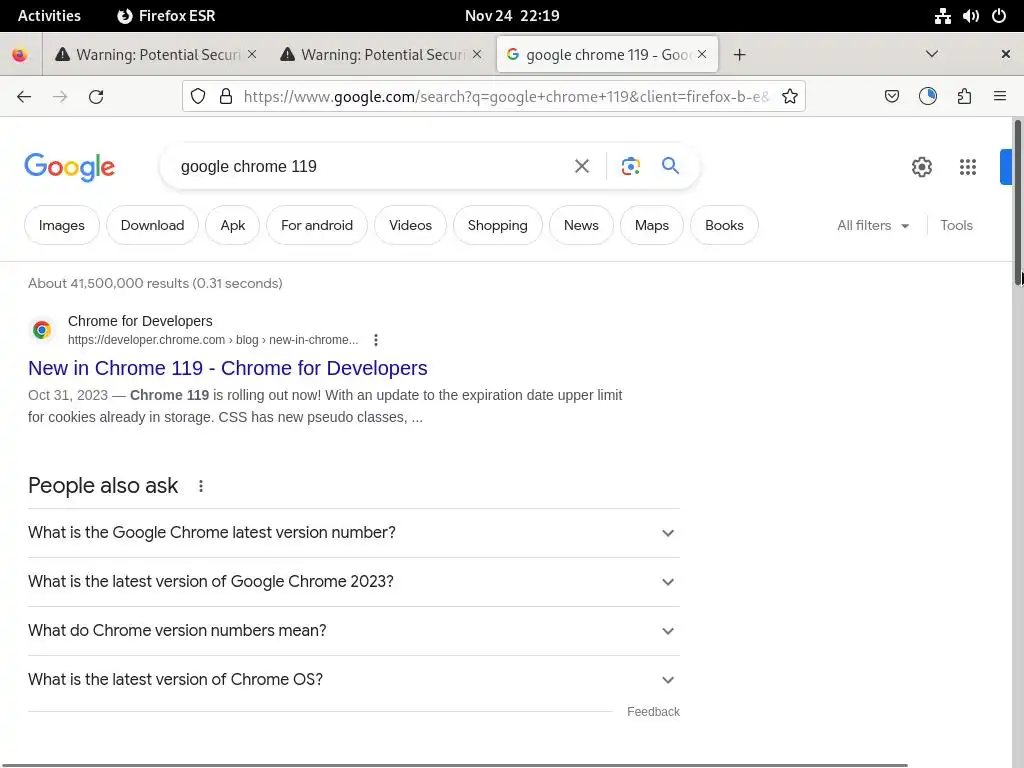
Task: Open the power menu icon
Action: coord(999,16)
